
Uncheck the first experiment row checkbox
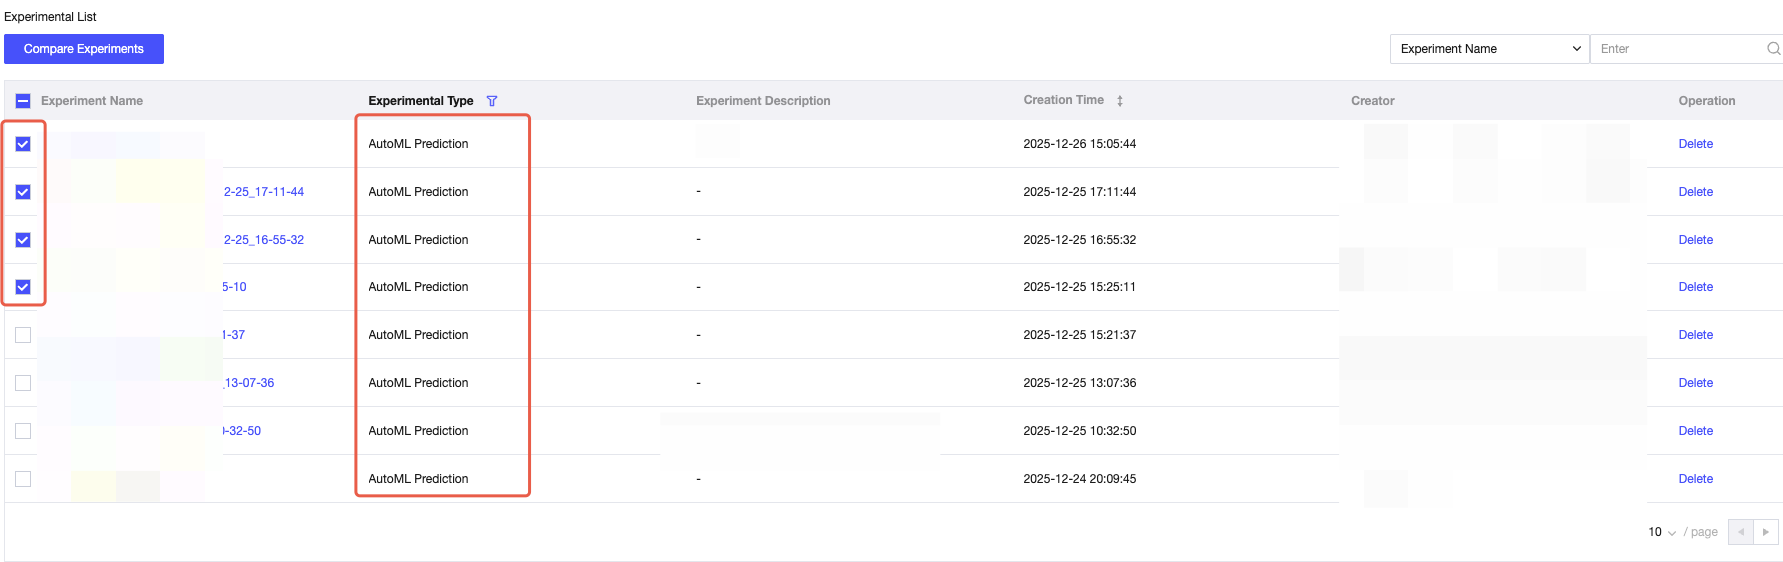click(23, 144)
